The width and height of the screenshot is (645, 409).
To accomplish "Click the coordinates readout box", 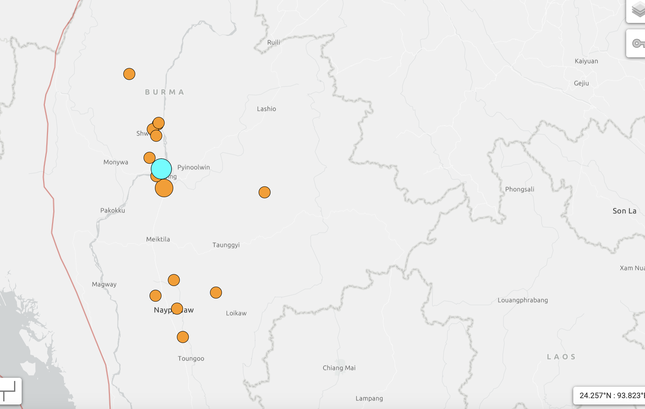I will click(x=609, y=395).
